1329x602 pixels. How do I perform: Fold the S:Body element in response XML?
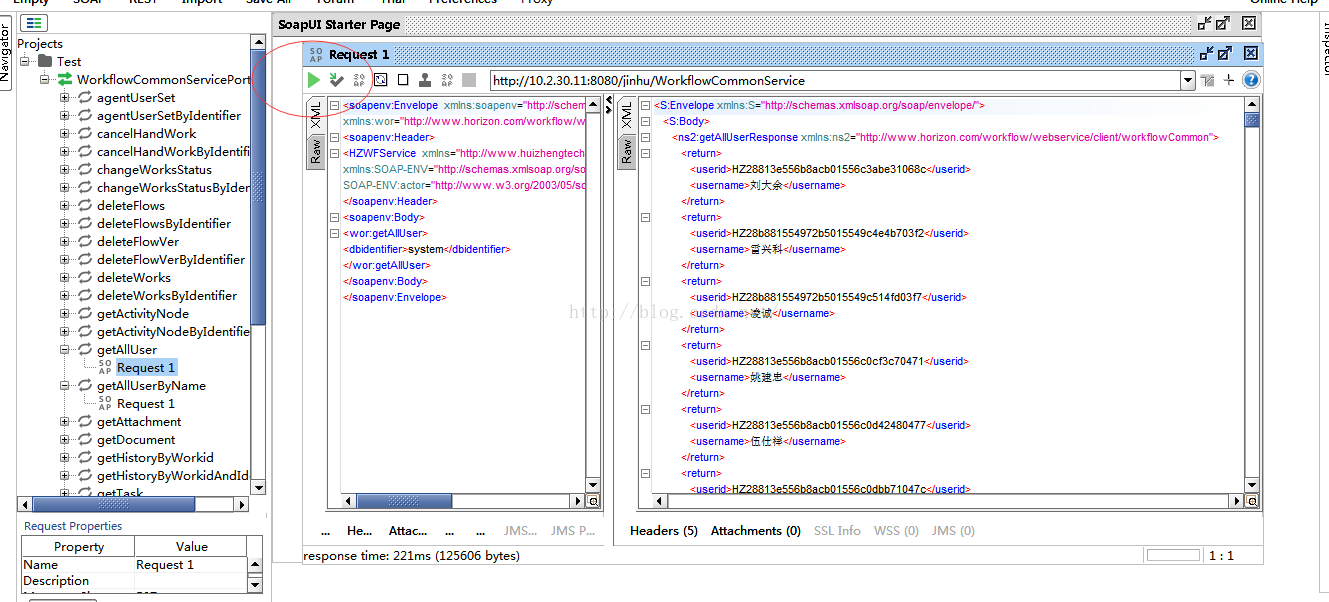[x=645, y=121]
